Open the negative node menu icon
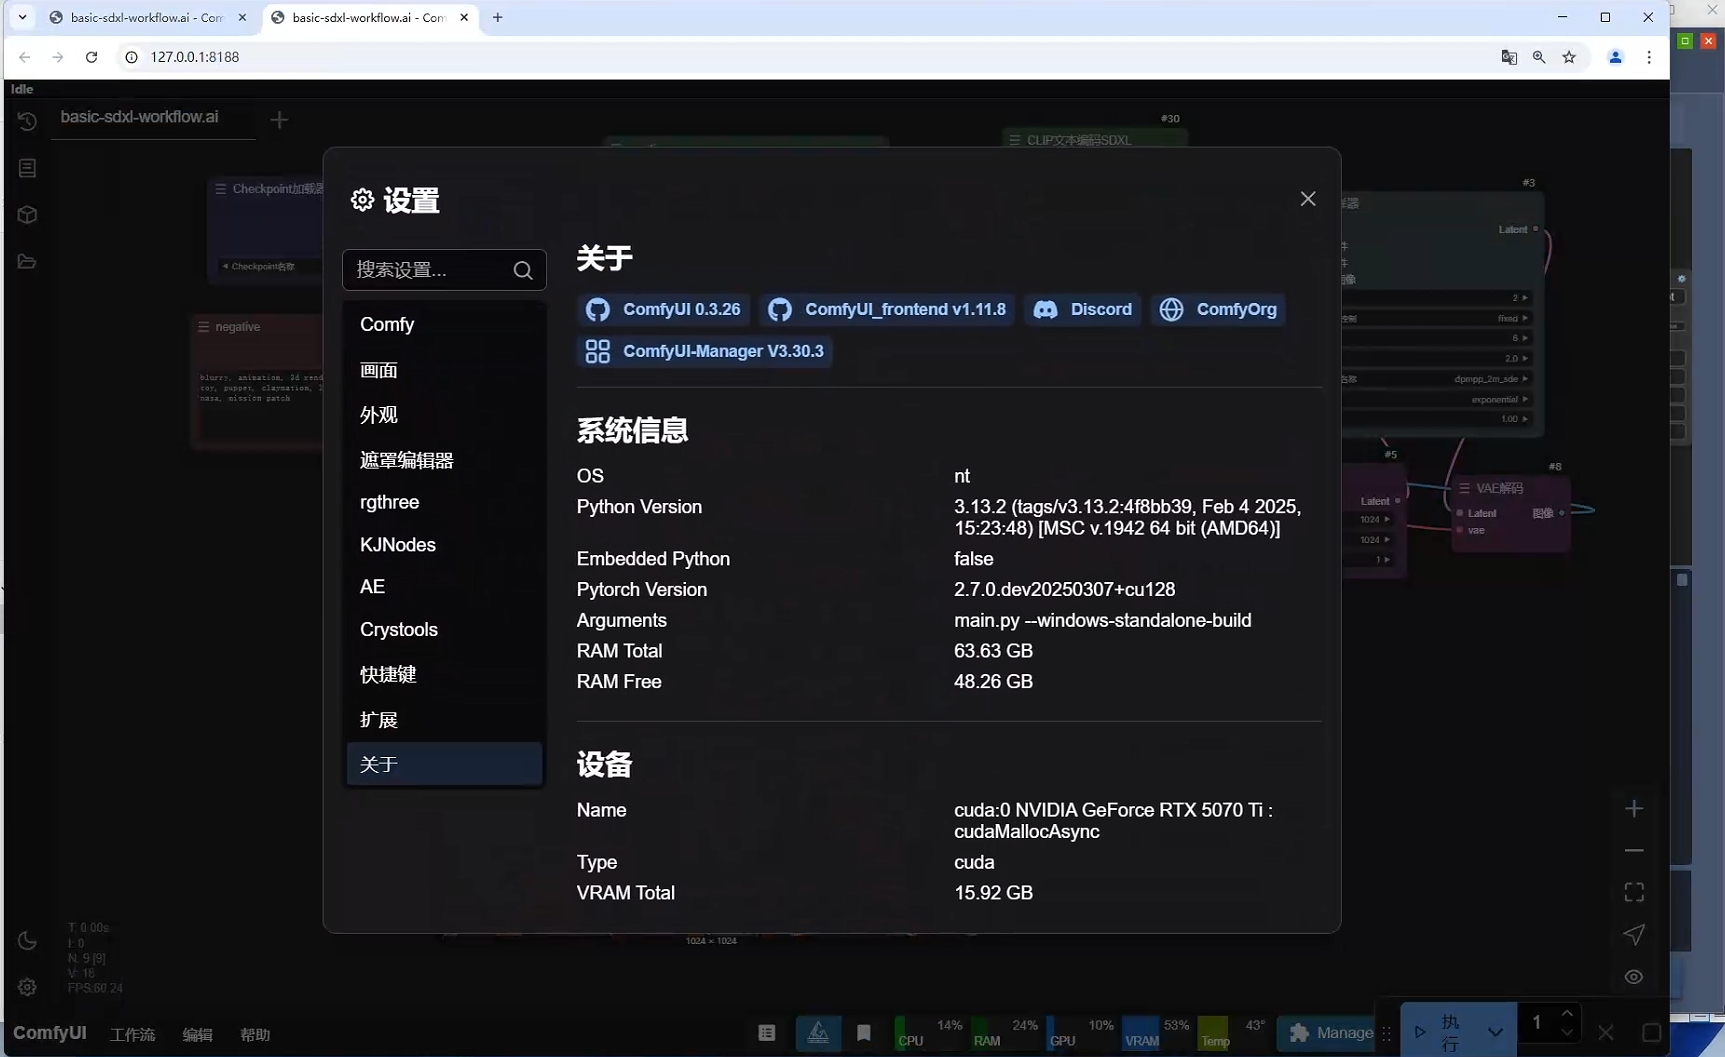Viewport: 1725px width, 1057px height. pyautogui.click(x=204, y=327)
